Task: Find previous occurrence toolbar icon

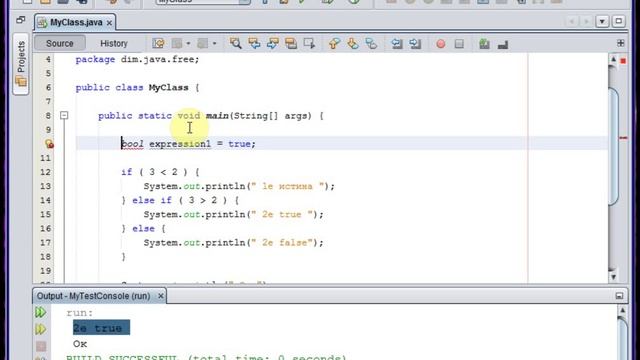Action: click(x=254, y=43)
